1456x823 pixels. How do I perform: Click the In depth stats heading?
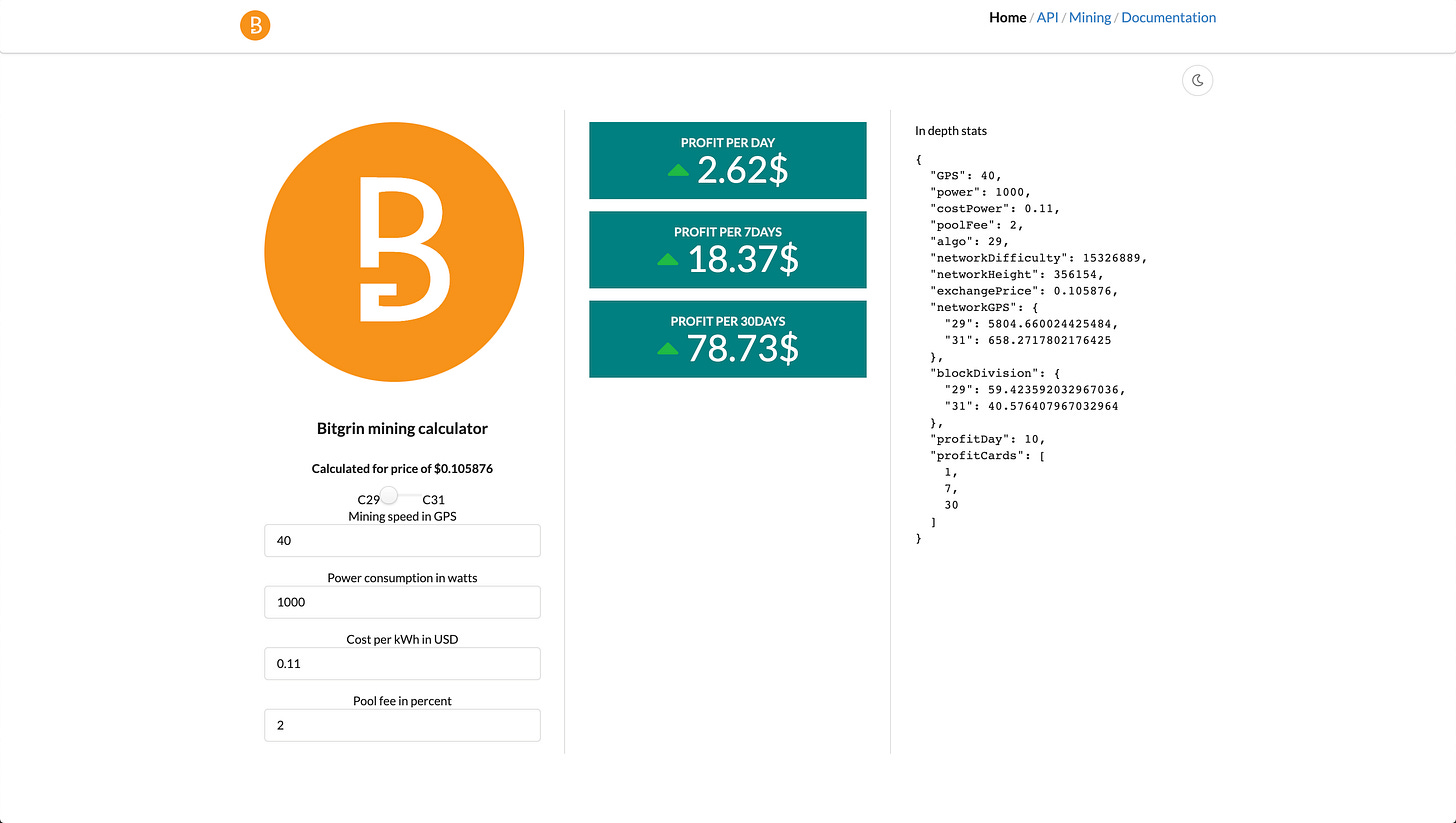coord(950,131)
